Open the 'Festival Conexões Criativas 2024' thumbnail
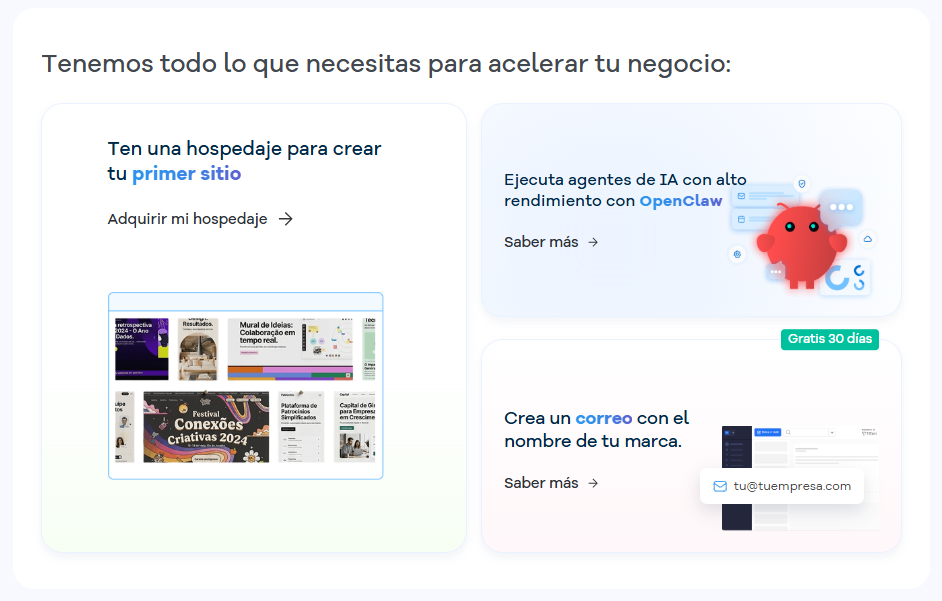942x601 pixels. pyautogui.click(x=206, y=427)
